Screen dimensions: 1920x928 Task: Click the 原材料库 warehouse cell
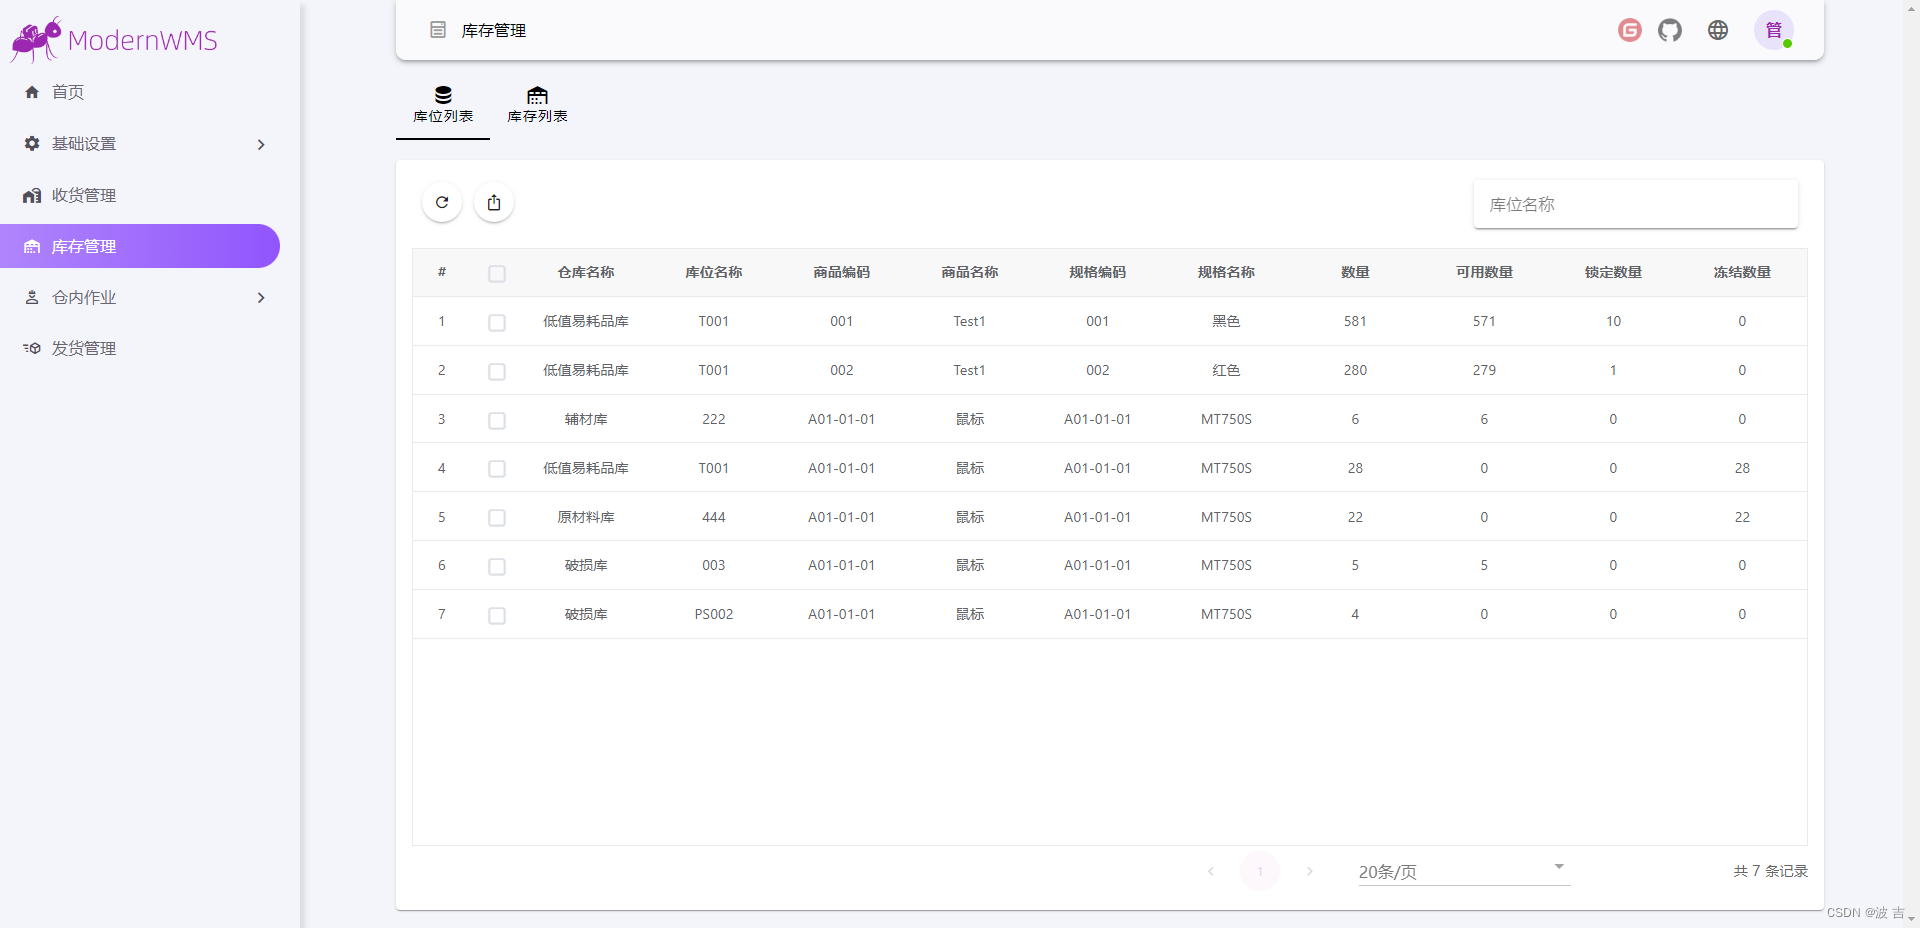[586, 517]
